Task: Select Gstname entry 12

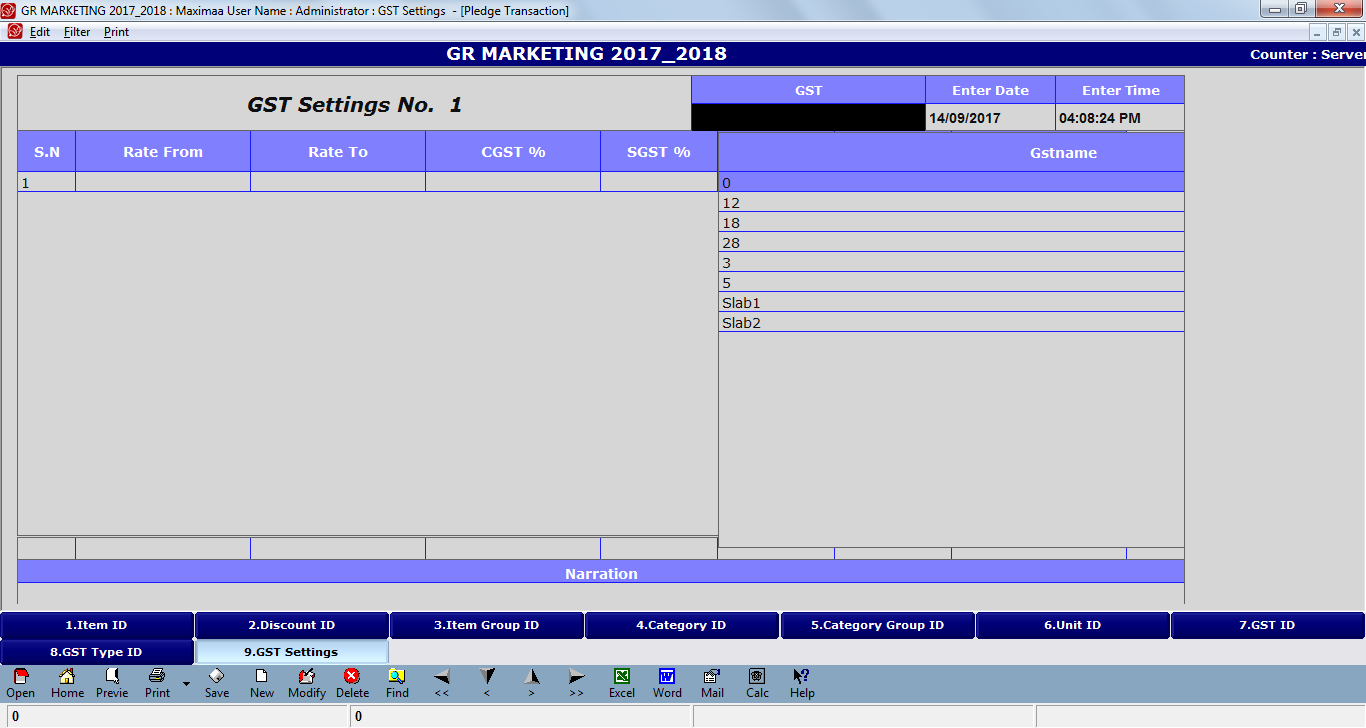Action: point(951,202)
